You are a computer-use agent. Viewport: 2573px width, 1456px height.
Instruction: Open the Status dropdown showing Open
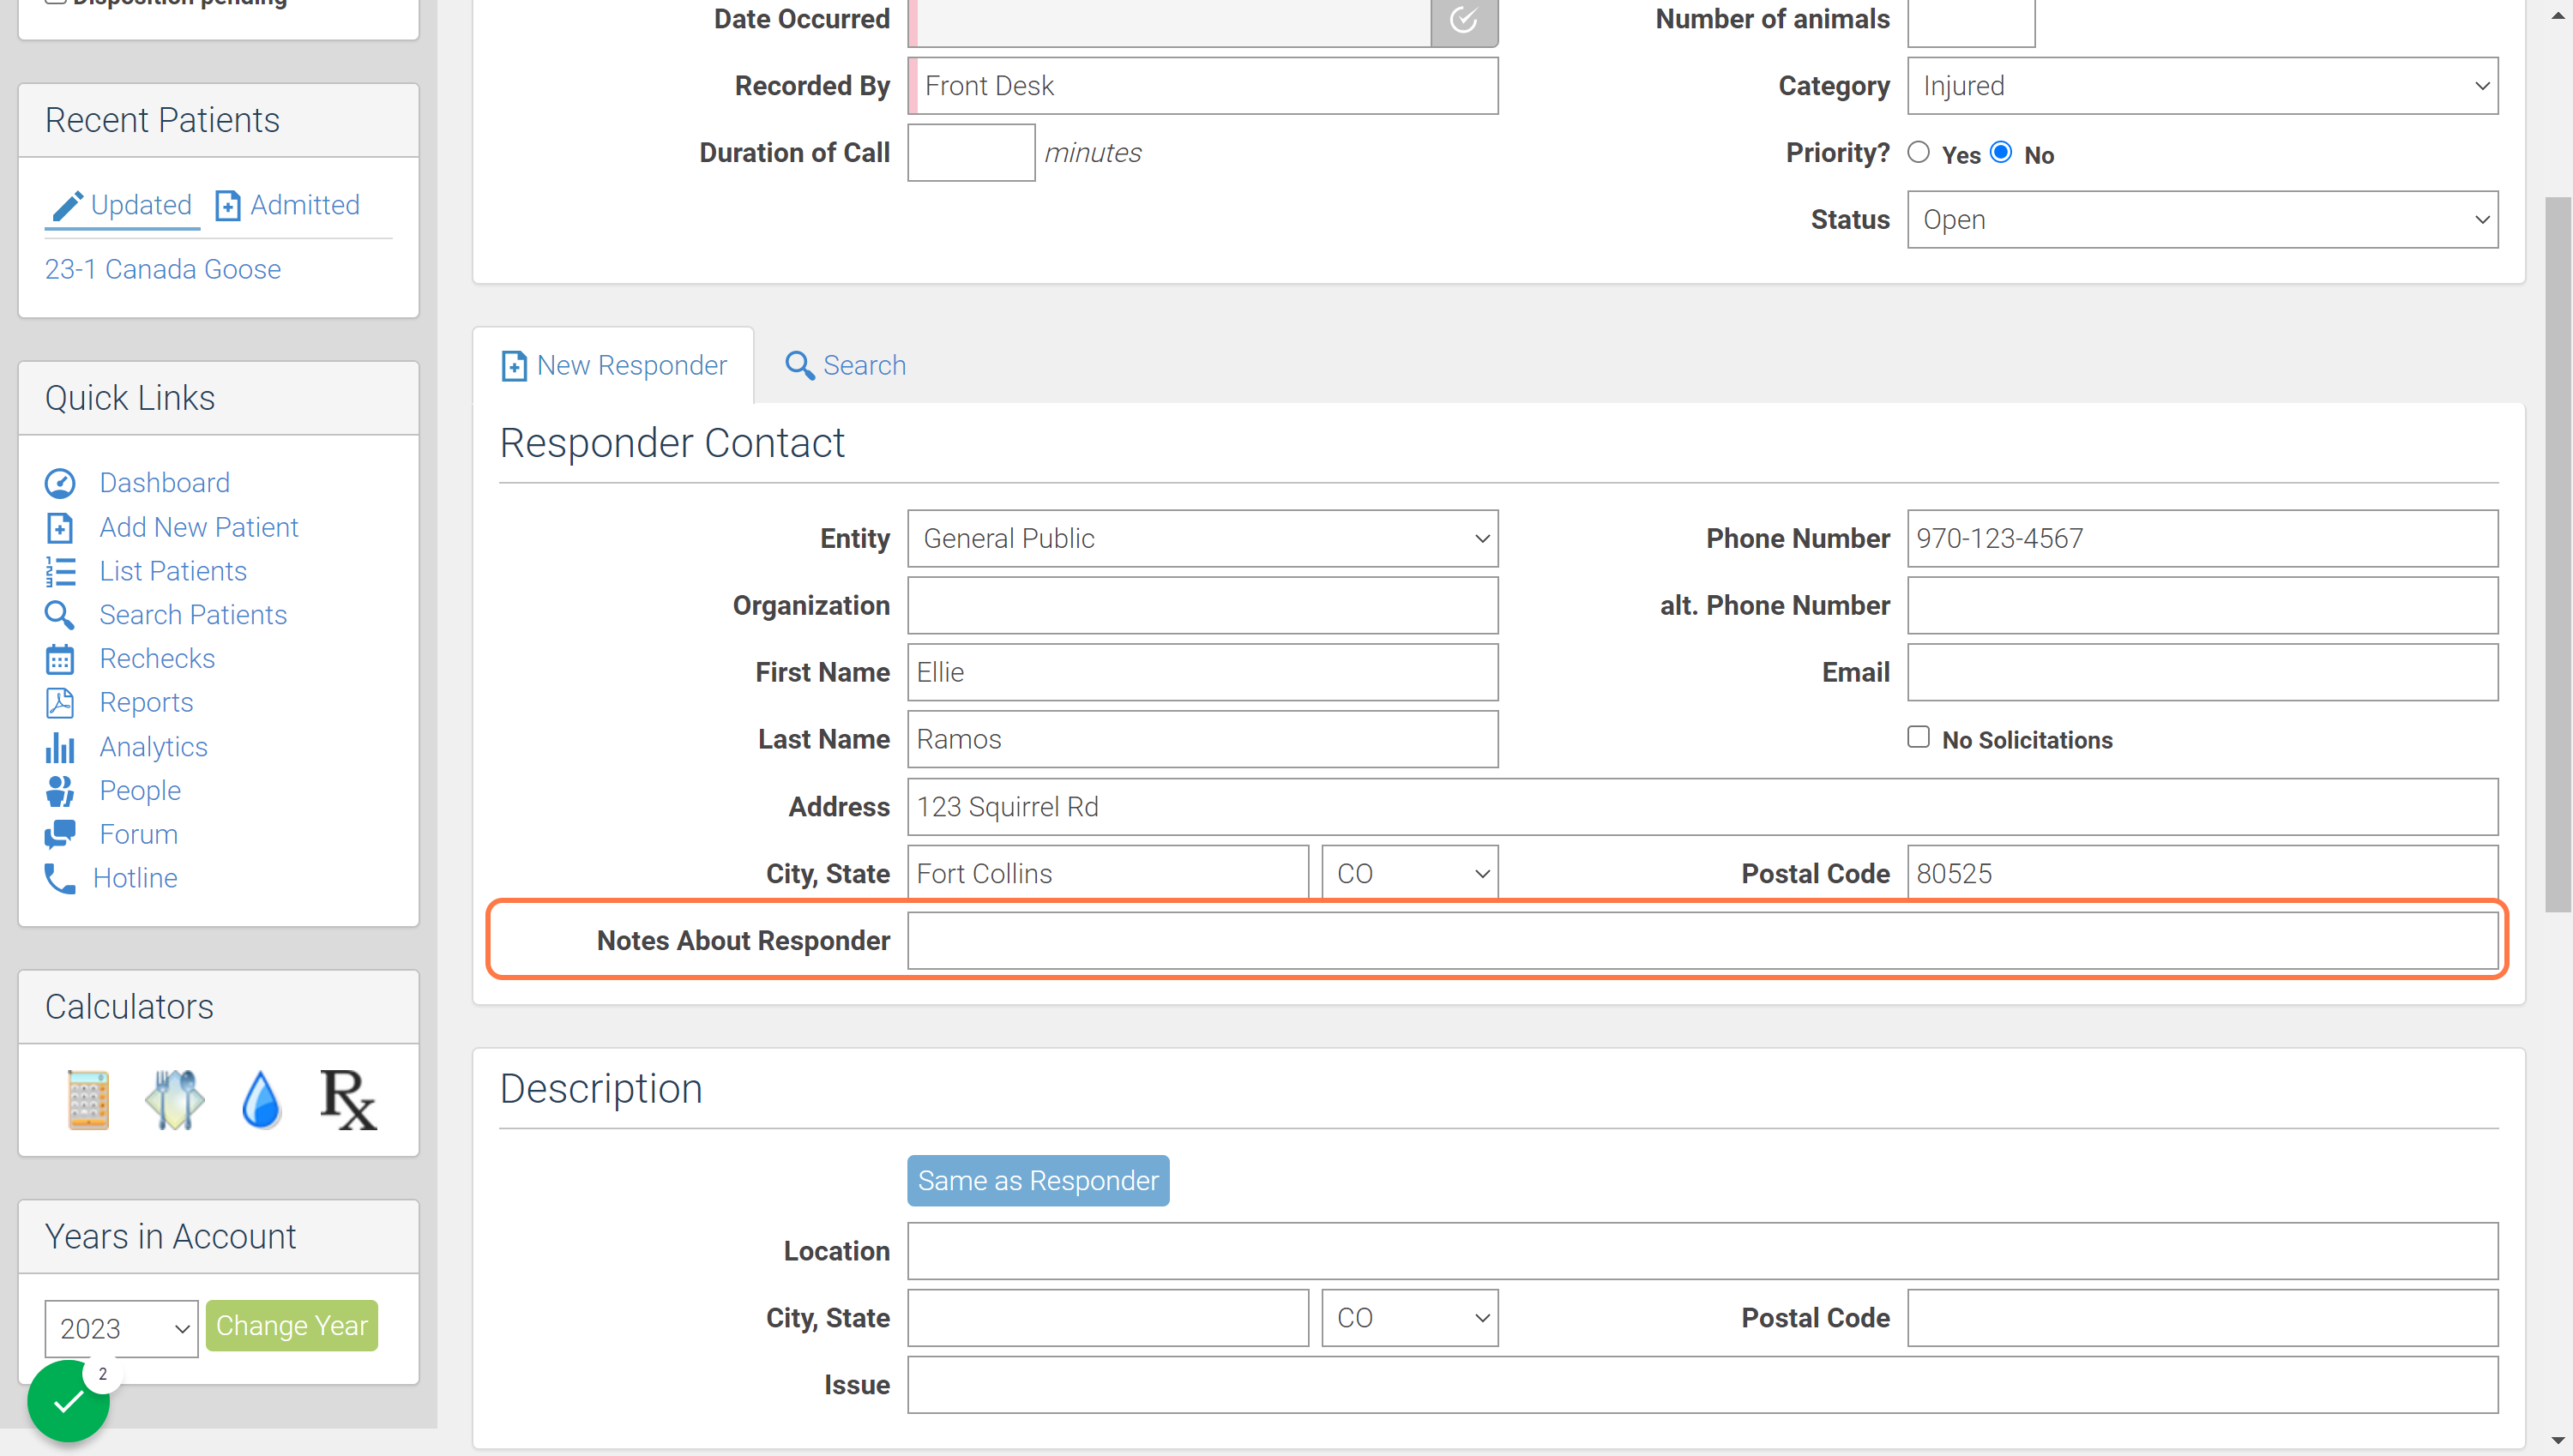click(2202, 220)
